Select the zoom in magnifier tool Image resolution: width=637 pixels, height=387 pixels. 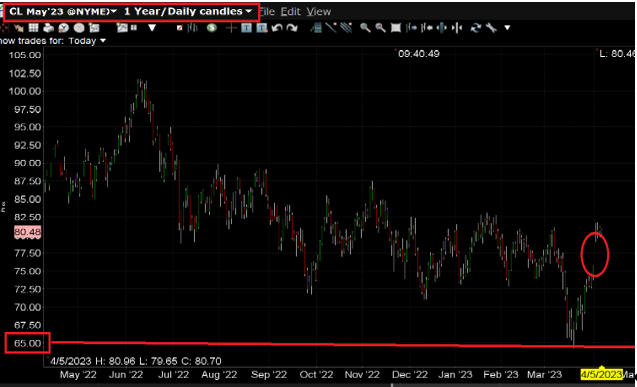(365, 28)
